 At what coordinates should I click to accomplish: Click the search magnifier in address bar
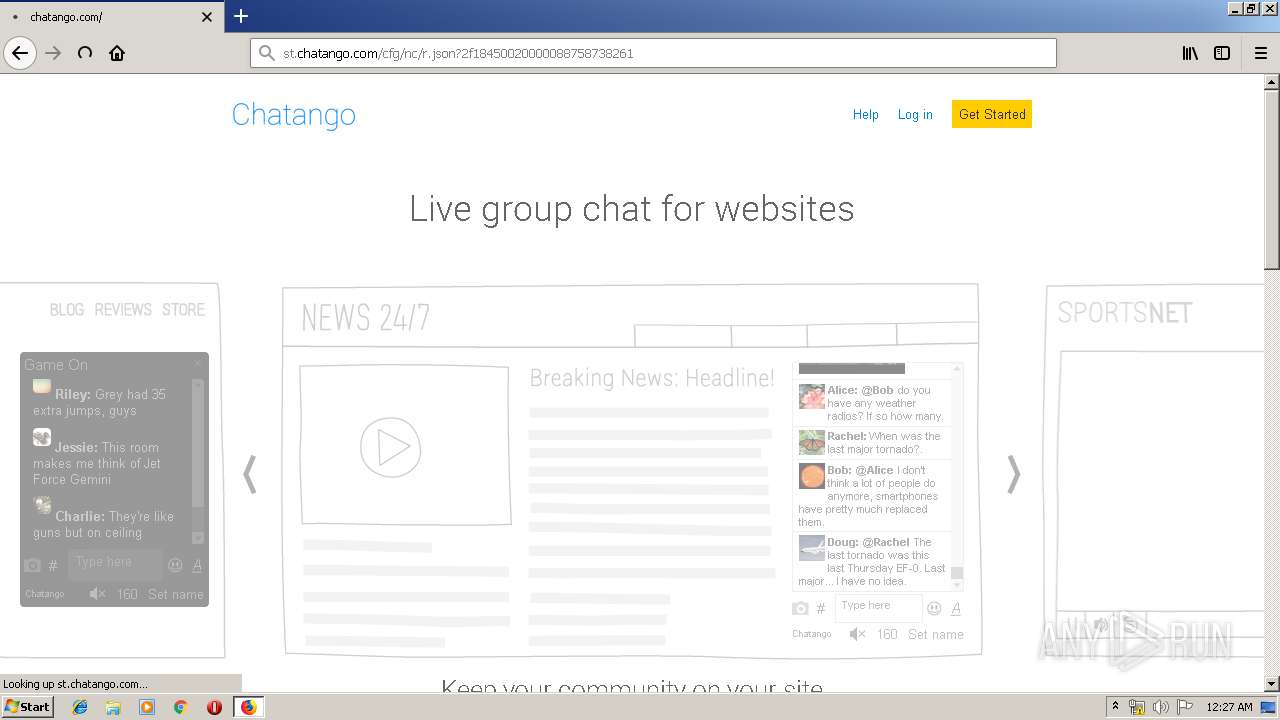266,53
